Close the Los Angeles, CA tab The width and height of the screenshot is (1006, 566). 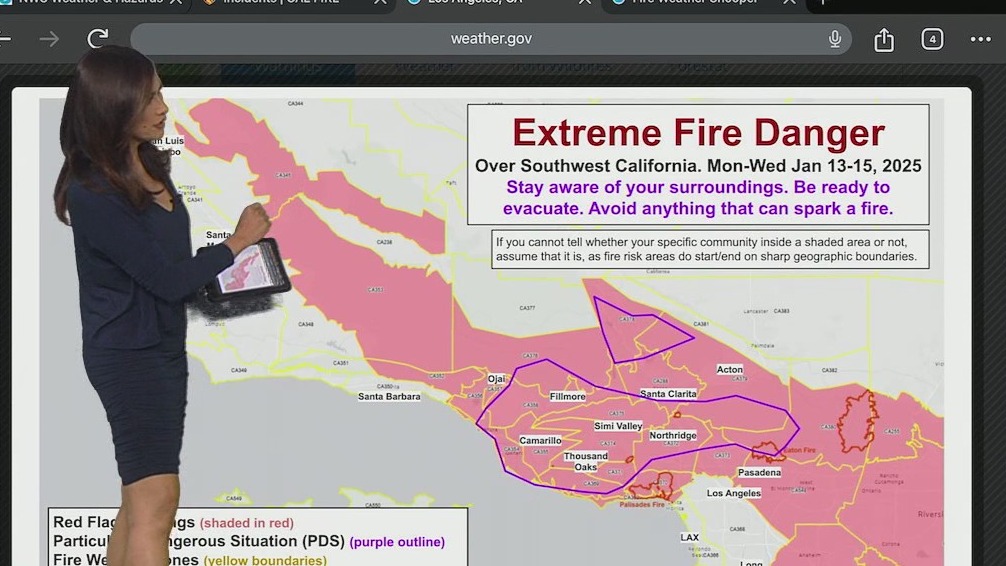click(584, 2)
